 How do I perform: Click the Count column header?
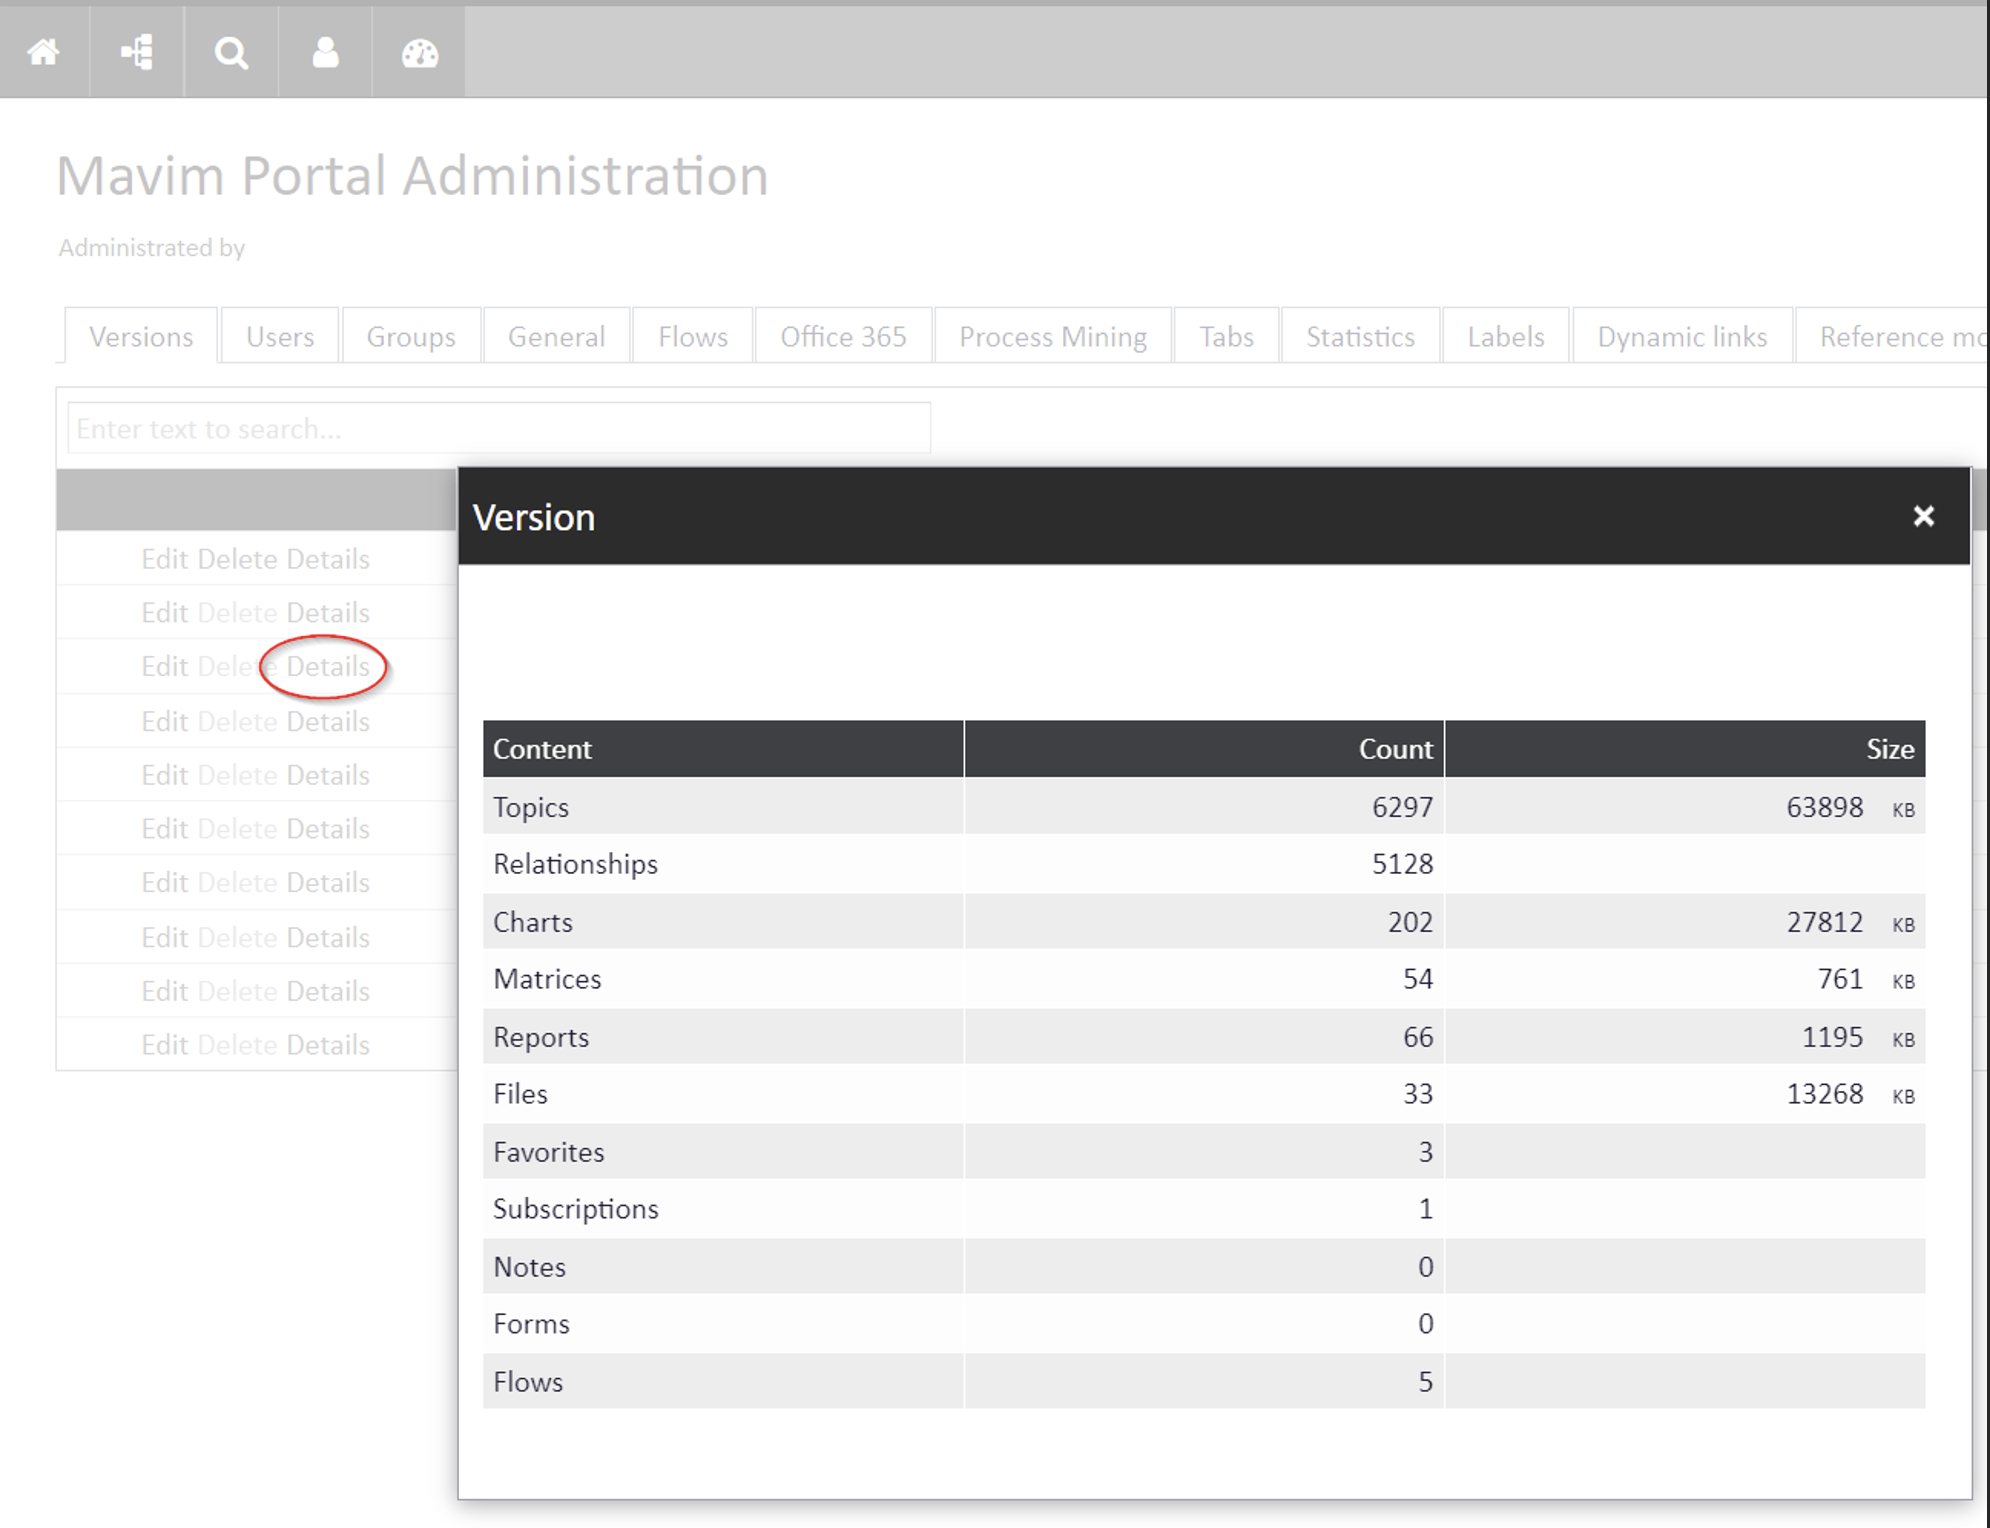(1204, 749)
